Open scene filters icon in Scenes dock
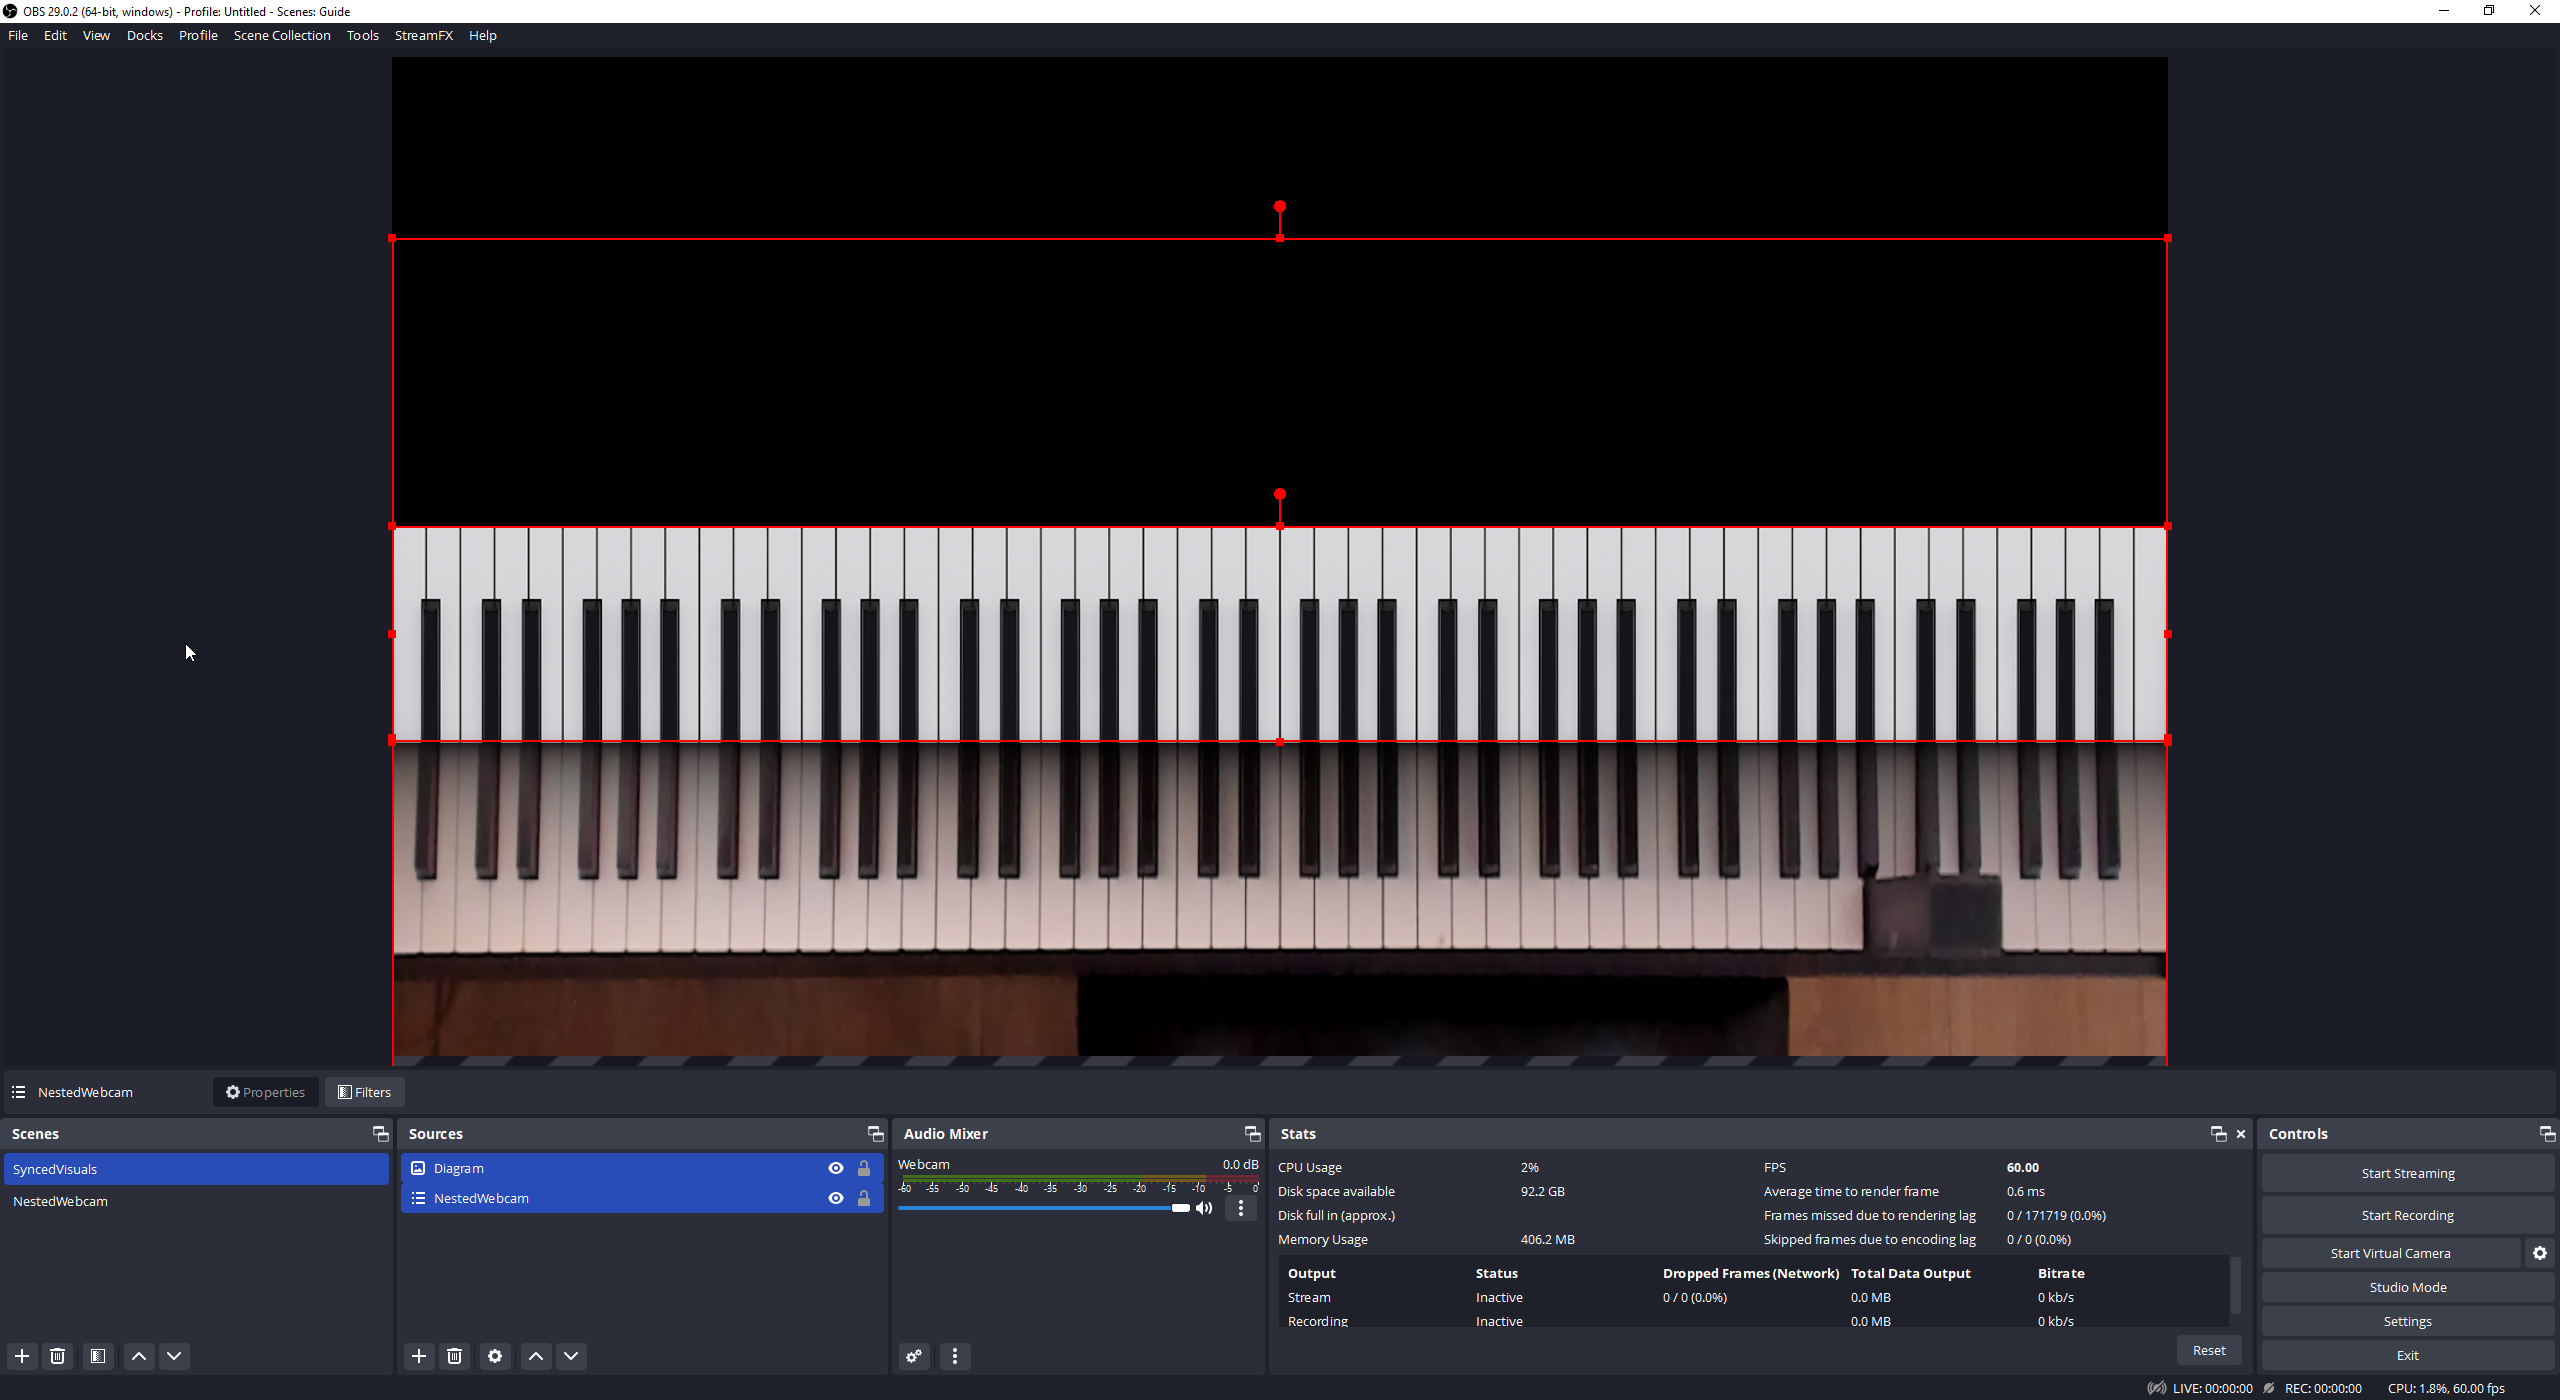Image resolution: width=2560 pixels, height=1400 pixels. (x=98, y=1356)
